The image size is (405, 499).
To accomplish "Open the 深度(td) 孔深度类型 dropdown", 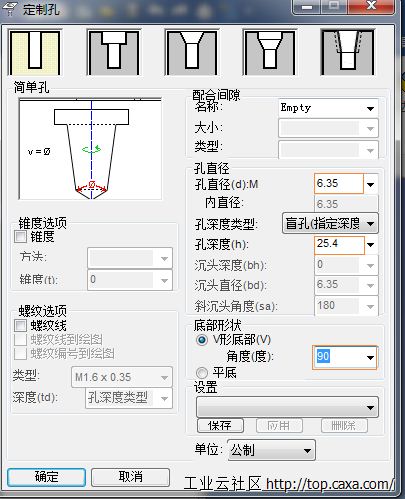I will tap(129, 398).
